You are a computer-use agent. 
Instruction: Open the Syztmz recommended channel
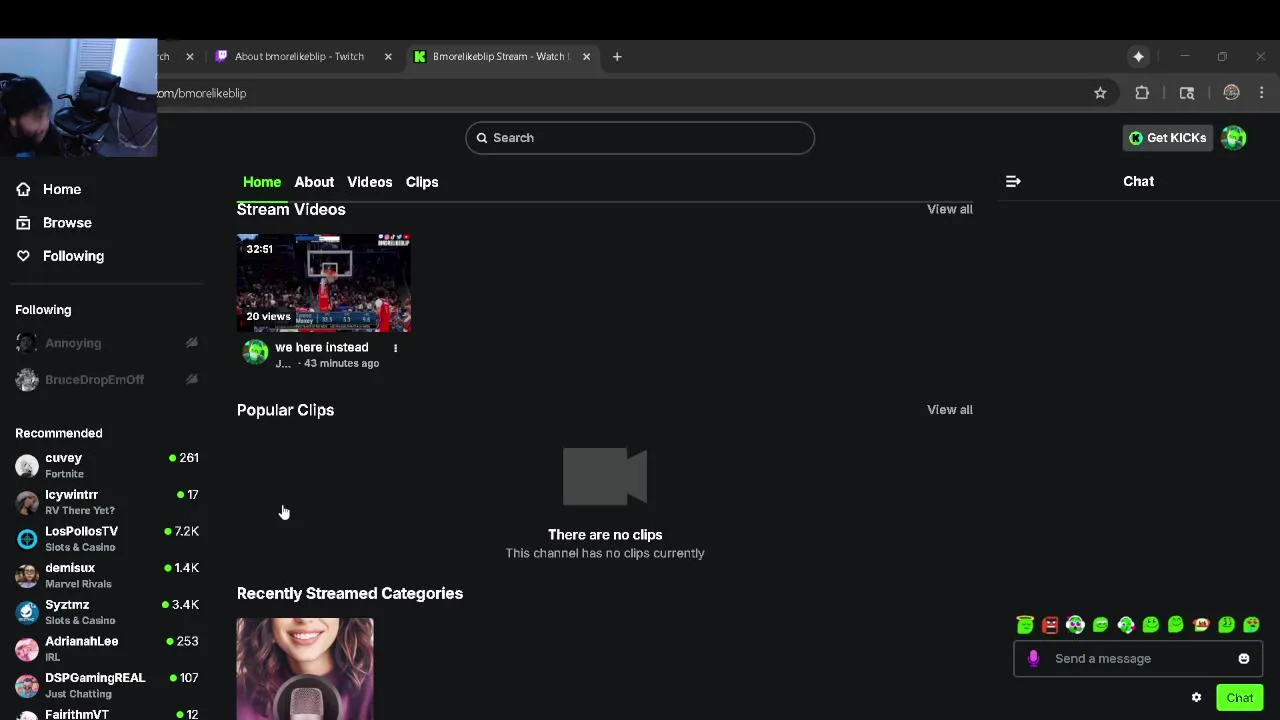point(107,612)
